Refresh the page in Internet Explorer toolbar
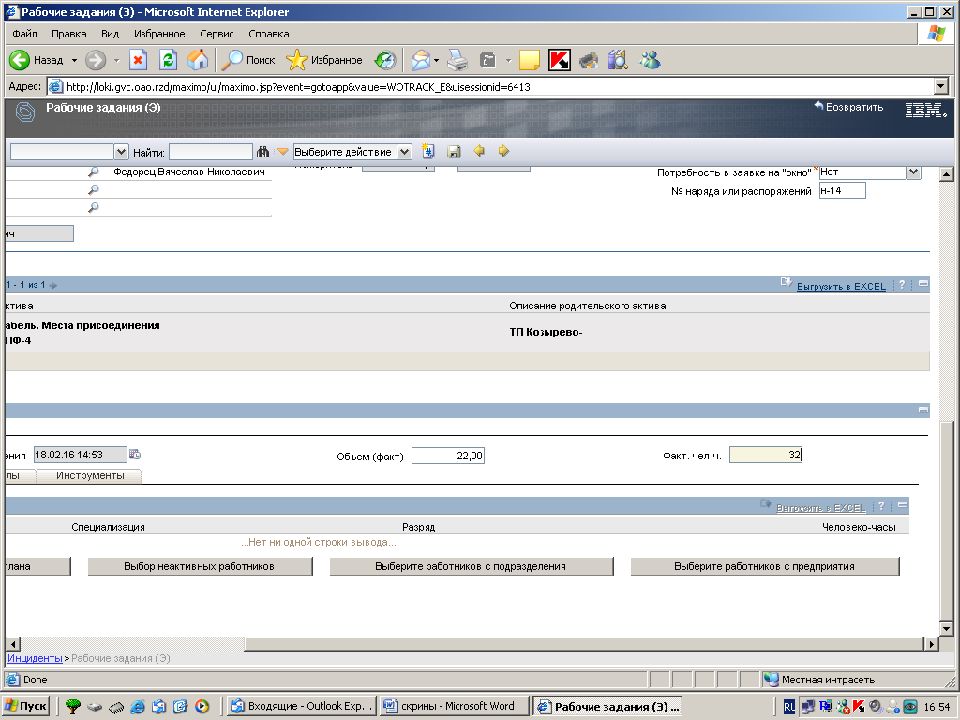Image resolution: width=960 pixels, height=720 pixels. [168, 60]
